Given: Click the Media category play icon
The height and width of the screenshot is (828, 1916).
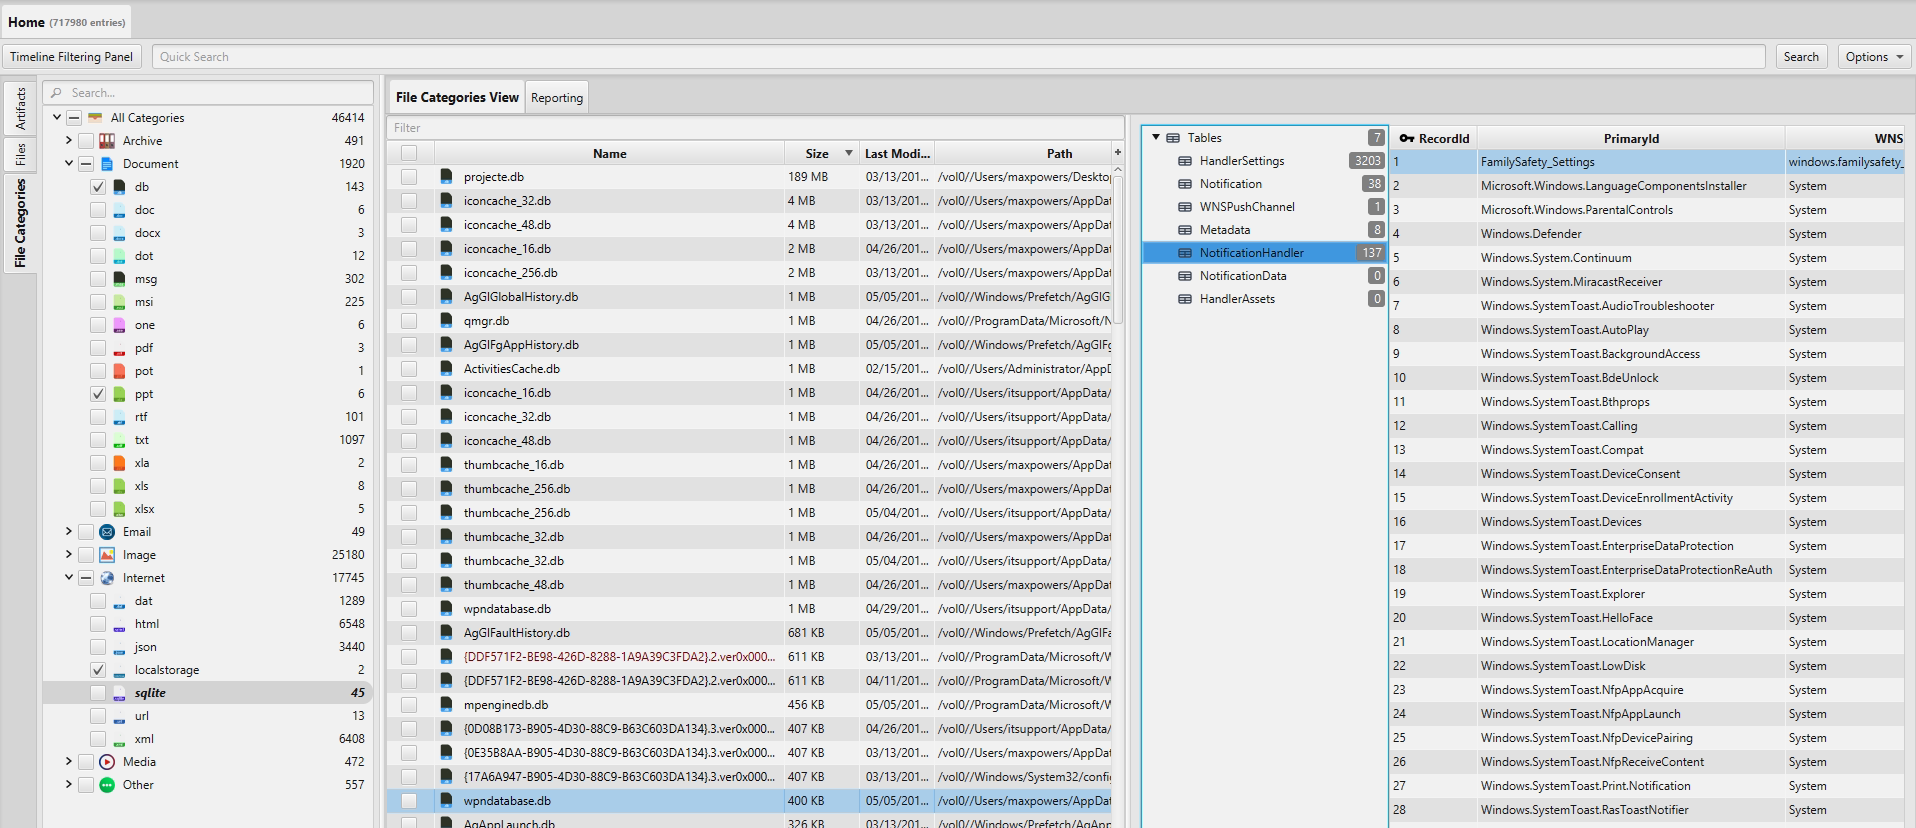Looking at the screenshot, I should (107, 762).
